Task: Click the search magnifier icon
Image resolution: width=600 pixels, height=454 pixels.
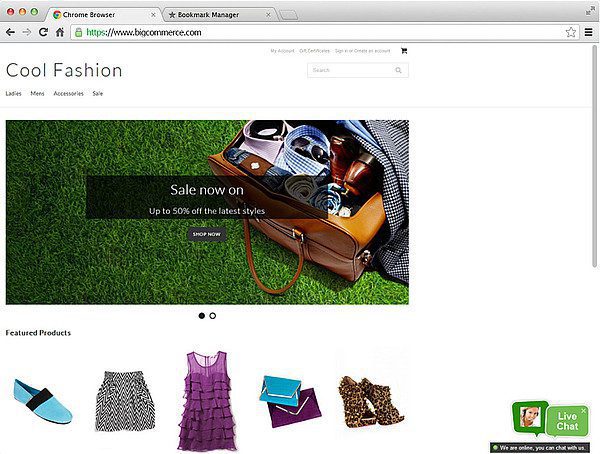Action: point(398,70)
